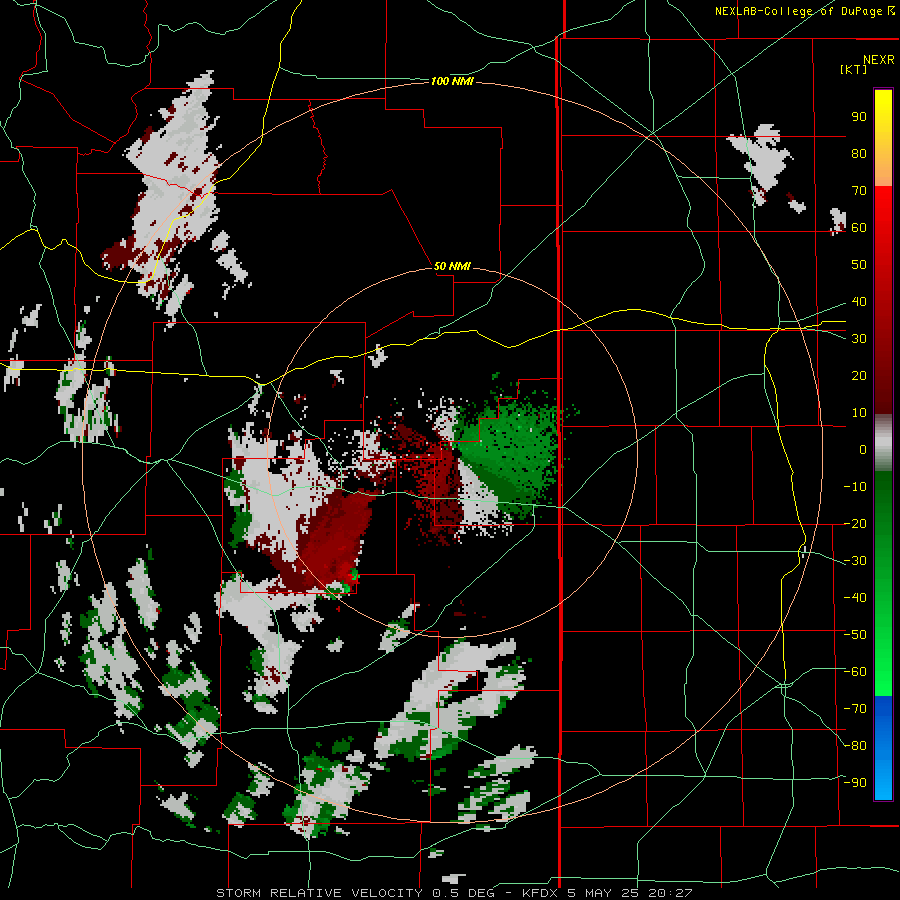Image resolution: width=900 pixels, height=900 pixels.
Task: Click the gray zero-velocity segment of color bar
Action: 883,443
